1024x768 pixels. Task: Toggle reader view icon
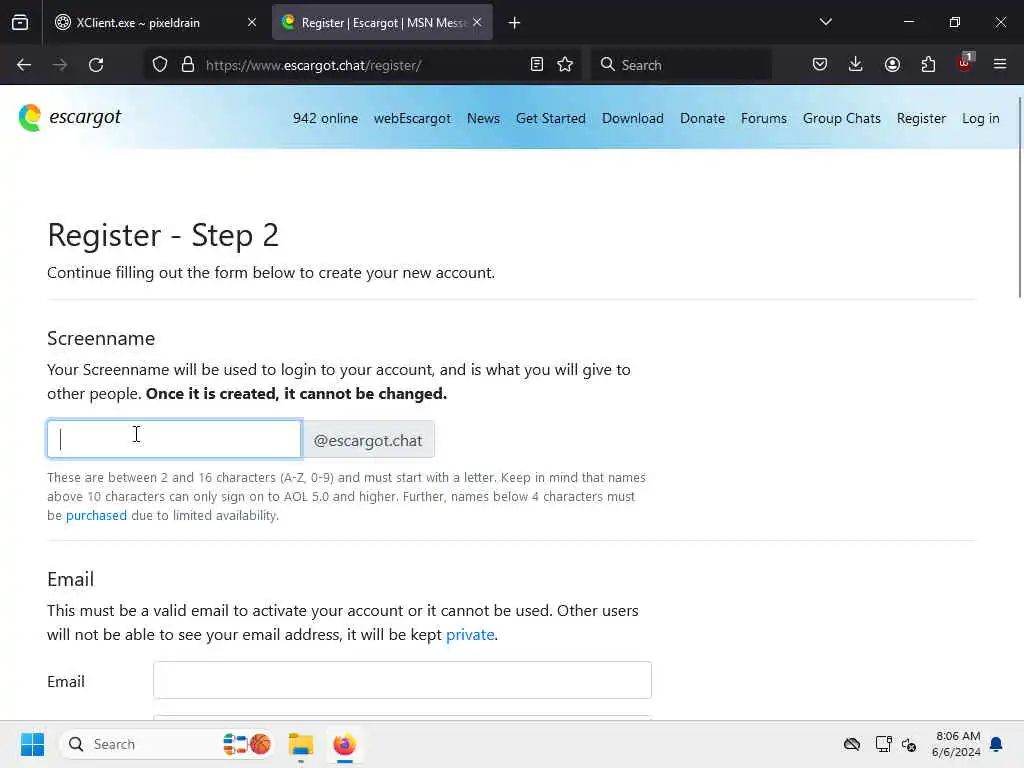537,65
